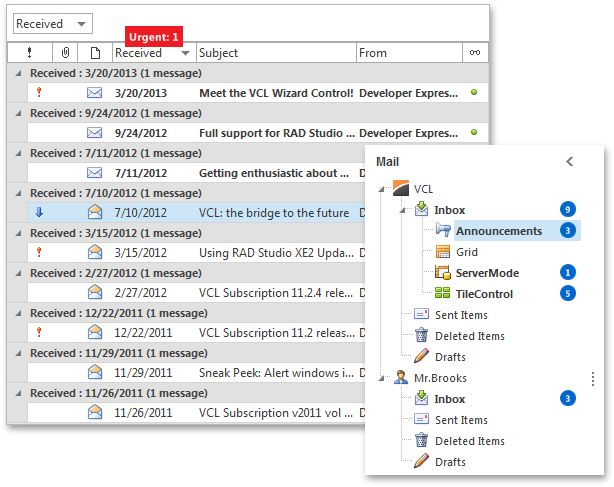Click unread envelope icon of 7/11/2012 message
The width and height of the screenshot is (614, 487).
(94, 173)
